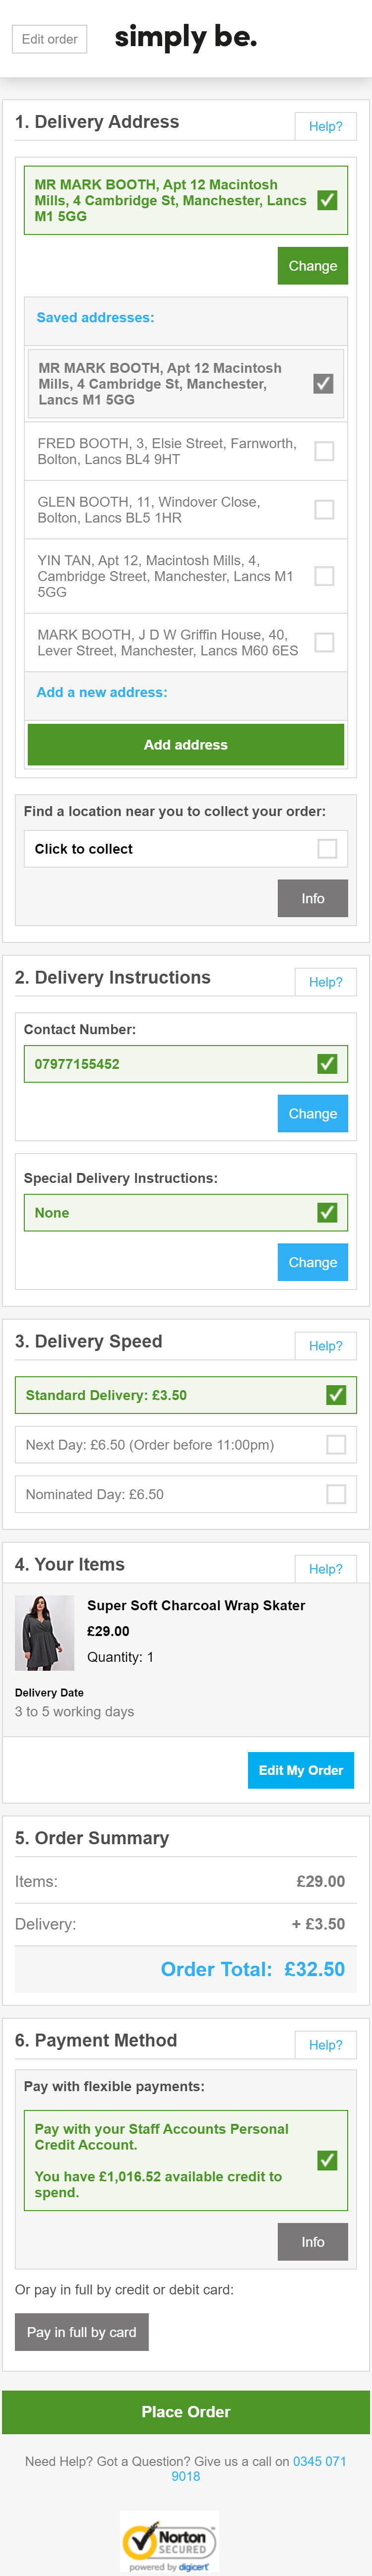Choose Nominated Day delivery option
This screenshot has height=2576, width=372.
tap(336, 1494)
